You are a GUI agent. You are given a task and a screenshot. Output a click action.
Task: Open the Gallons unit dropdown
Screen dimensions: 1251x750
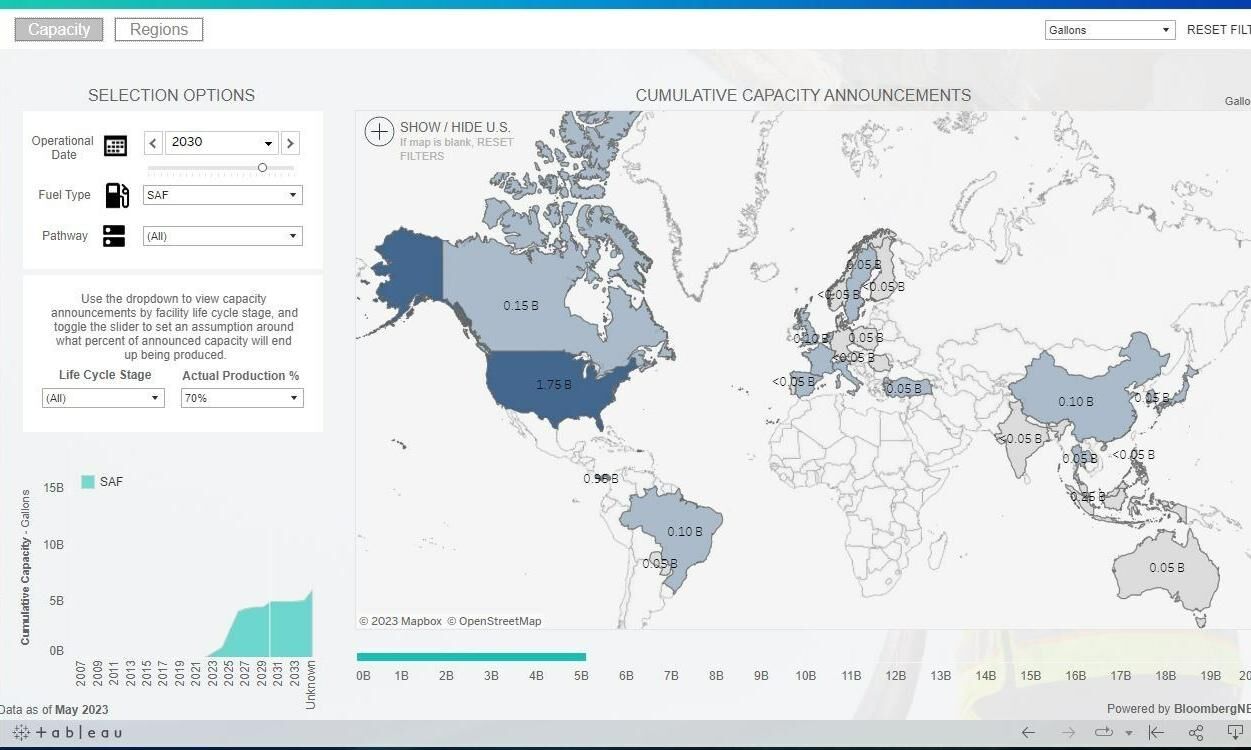click(x=1108, y=30)
